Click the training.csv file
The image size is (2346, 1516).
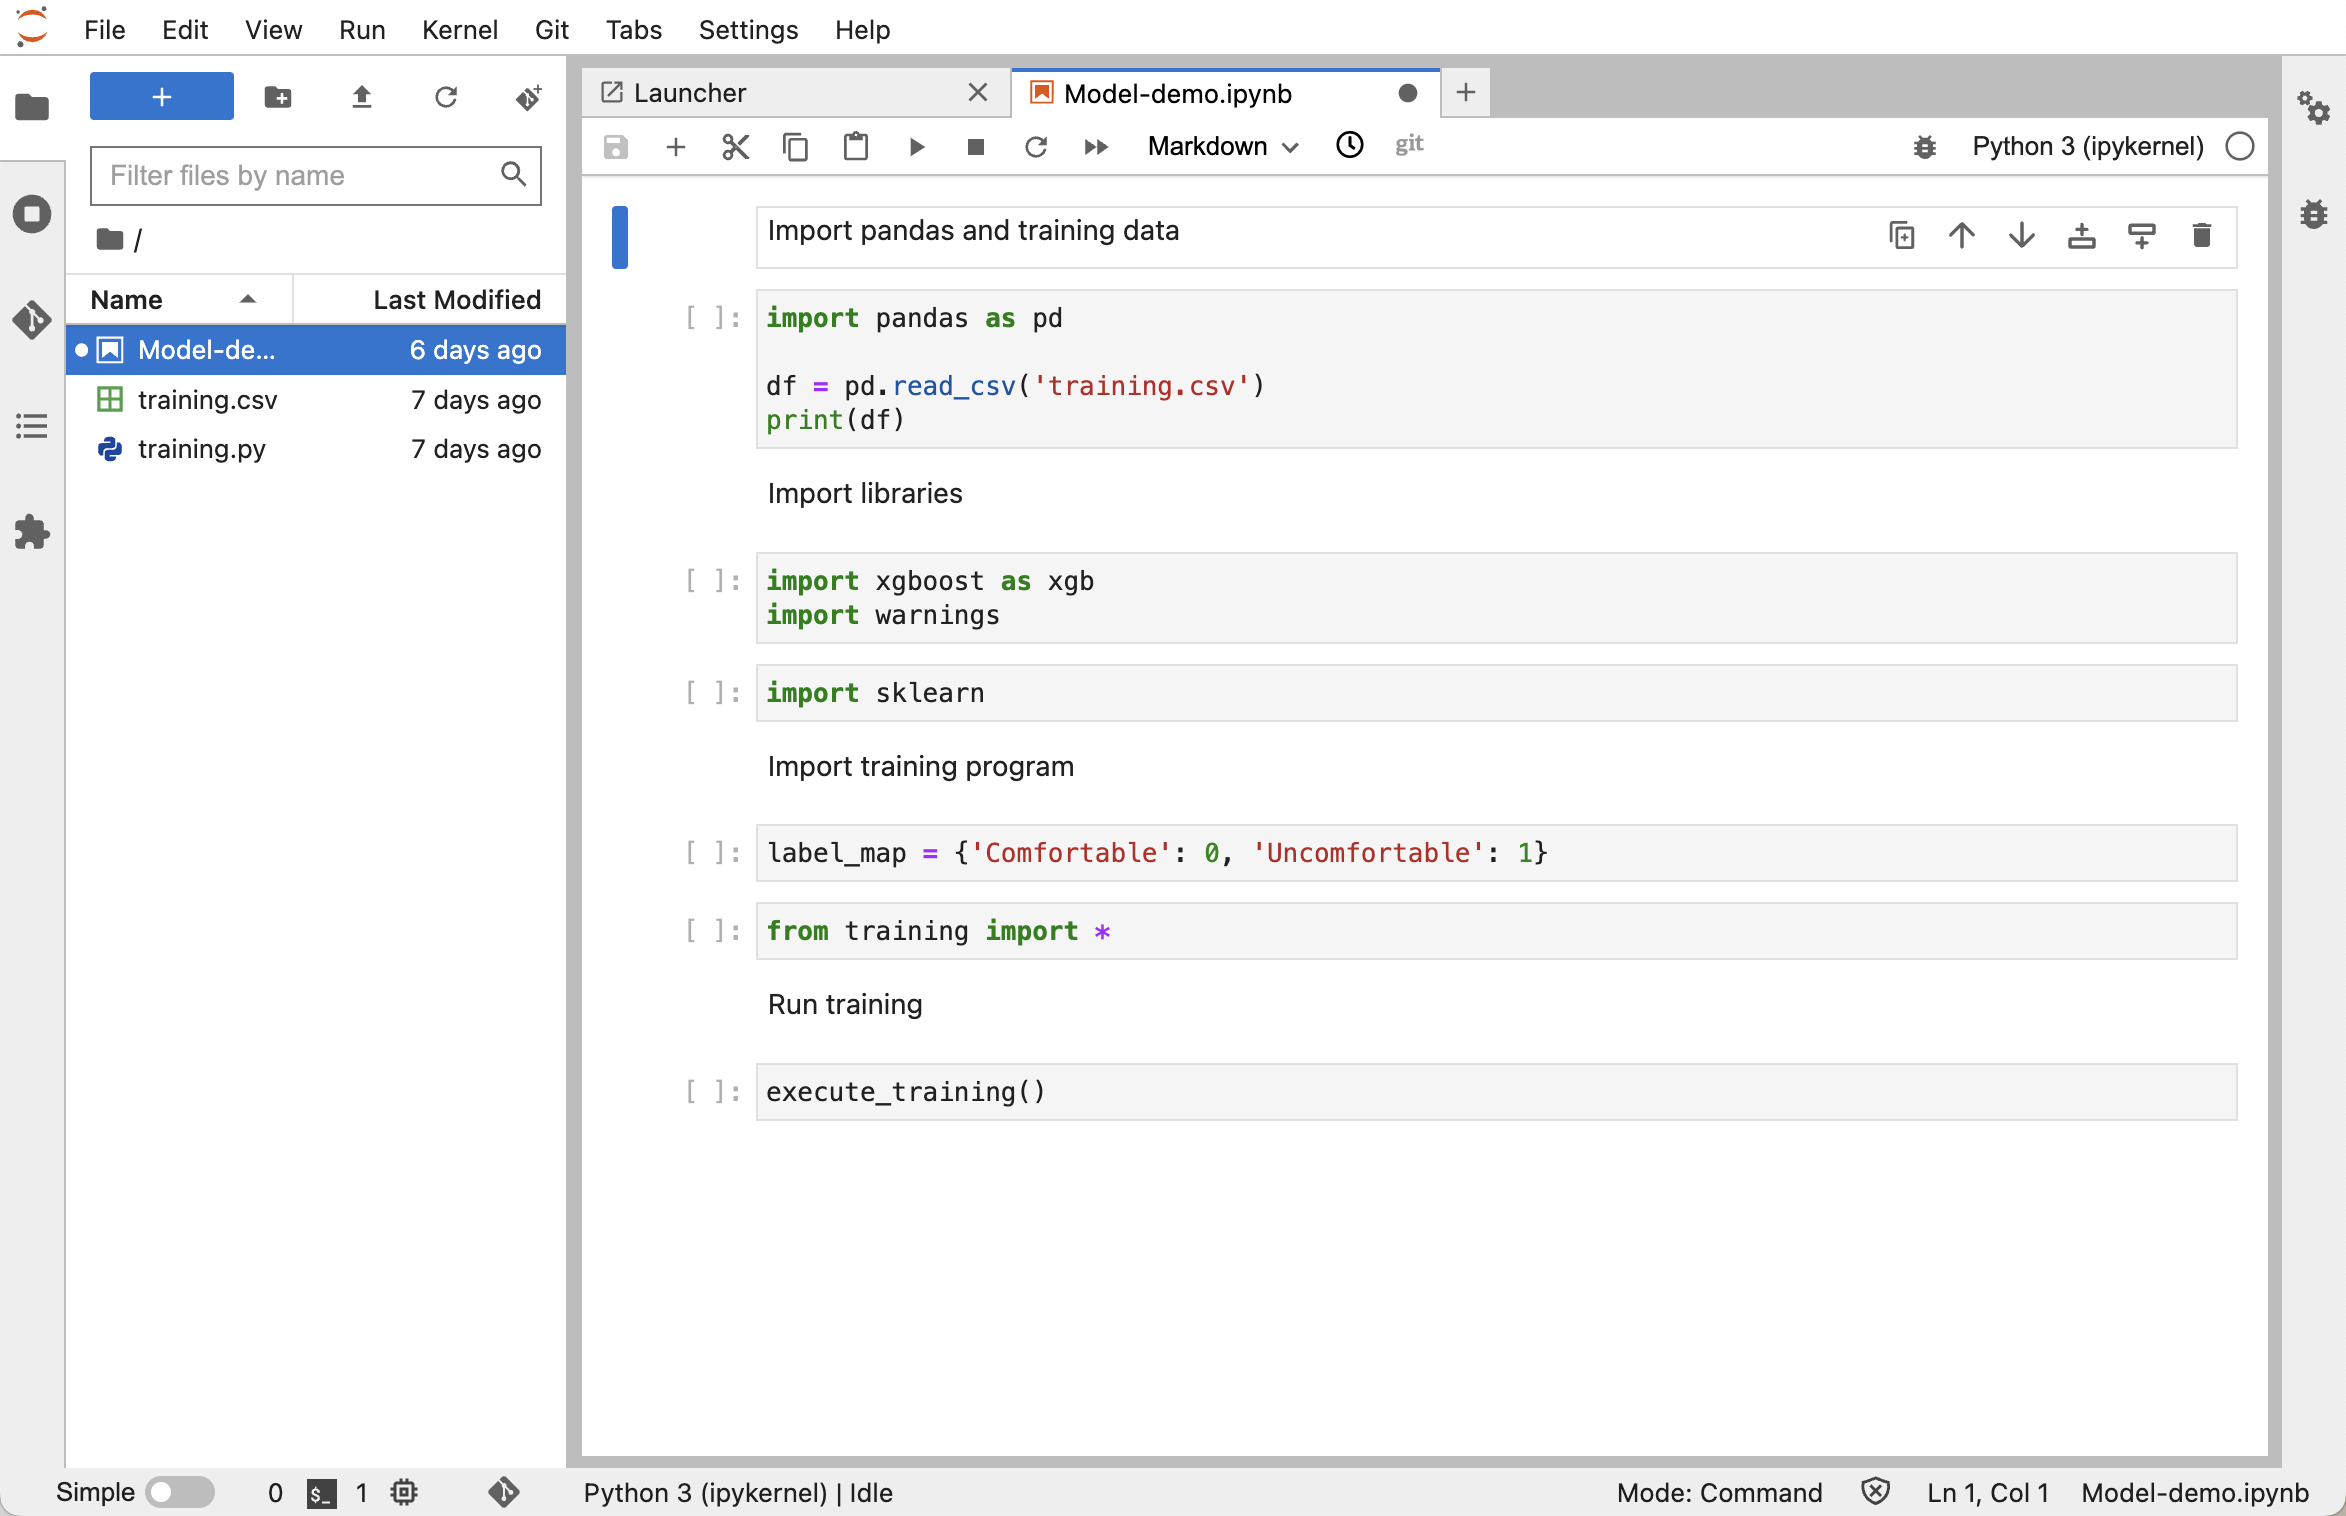point(207,398)
